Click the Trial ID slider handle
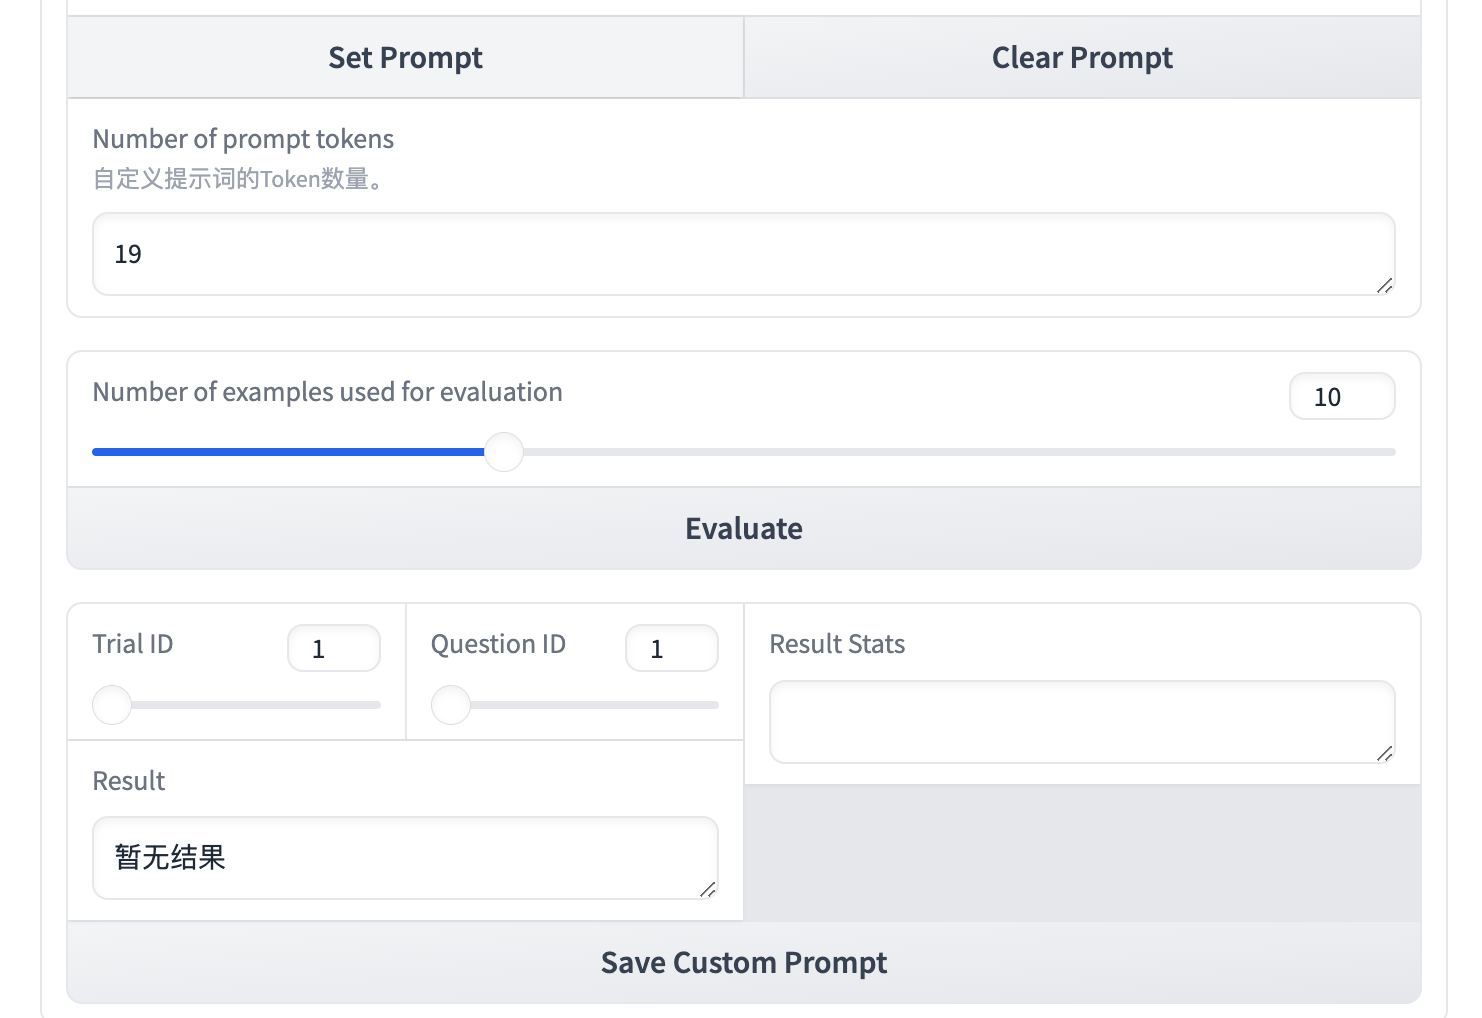The width and height of the screenshot is (1482, 1018). (x=112, y=705)
